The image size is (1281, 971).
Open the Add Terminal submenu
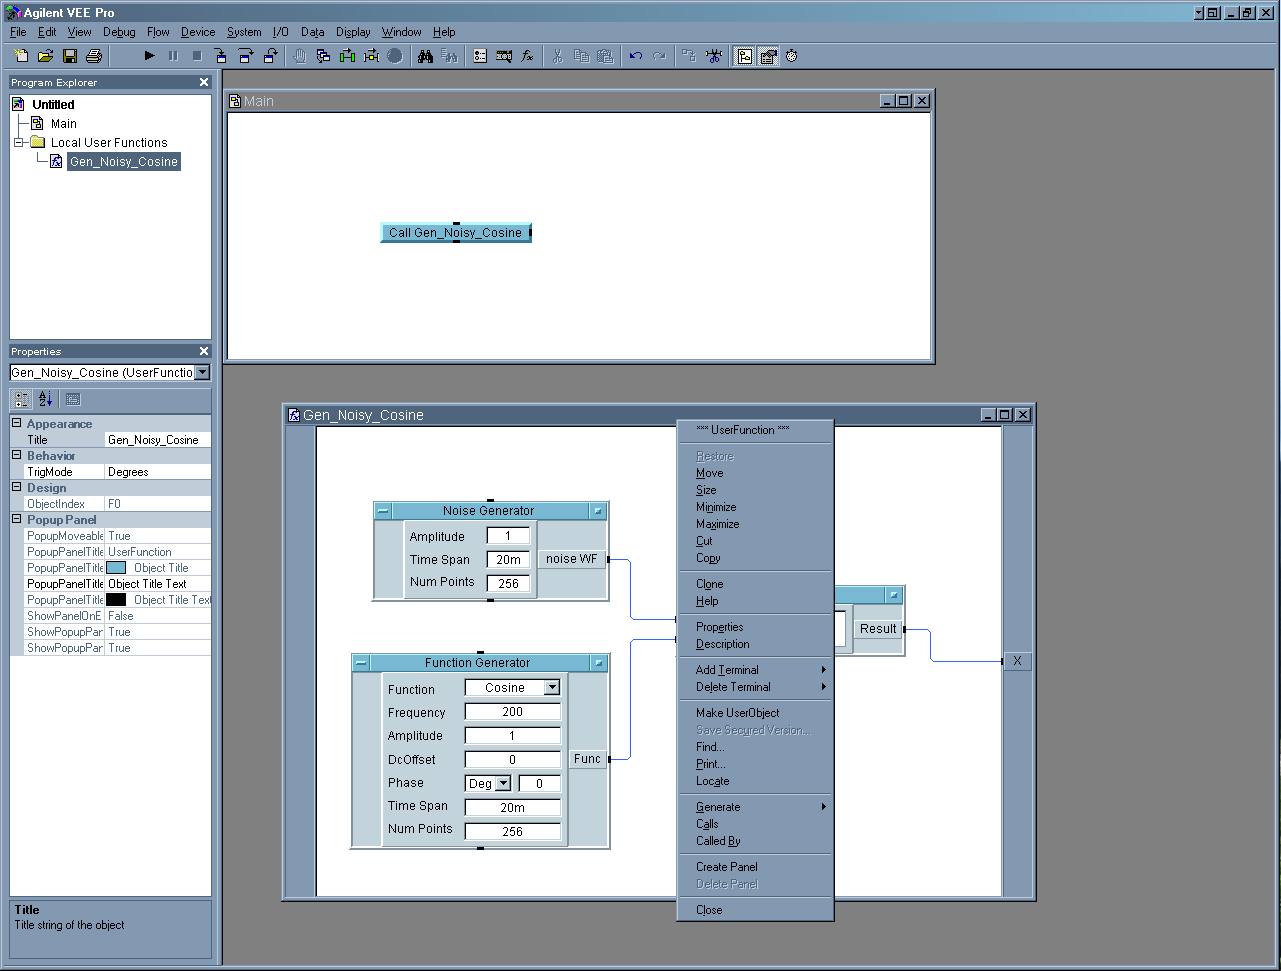pos(727,670)
